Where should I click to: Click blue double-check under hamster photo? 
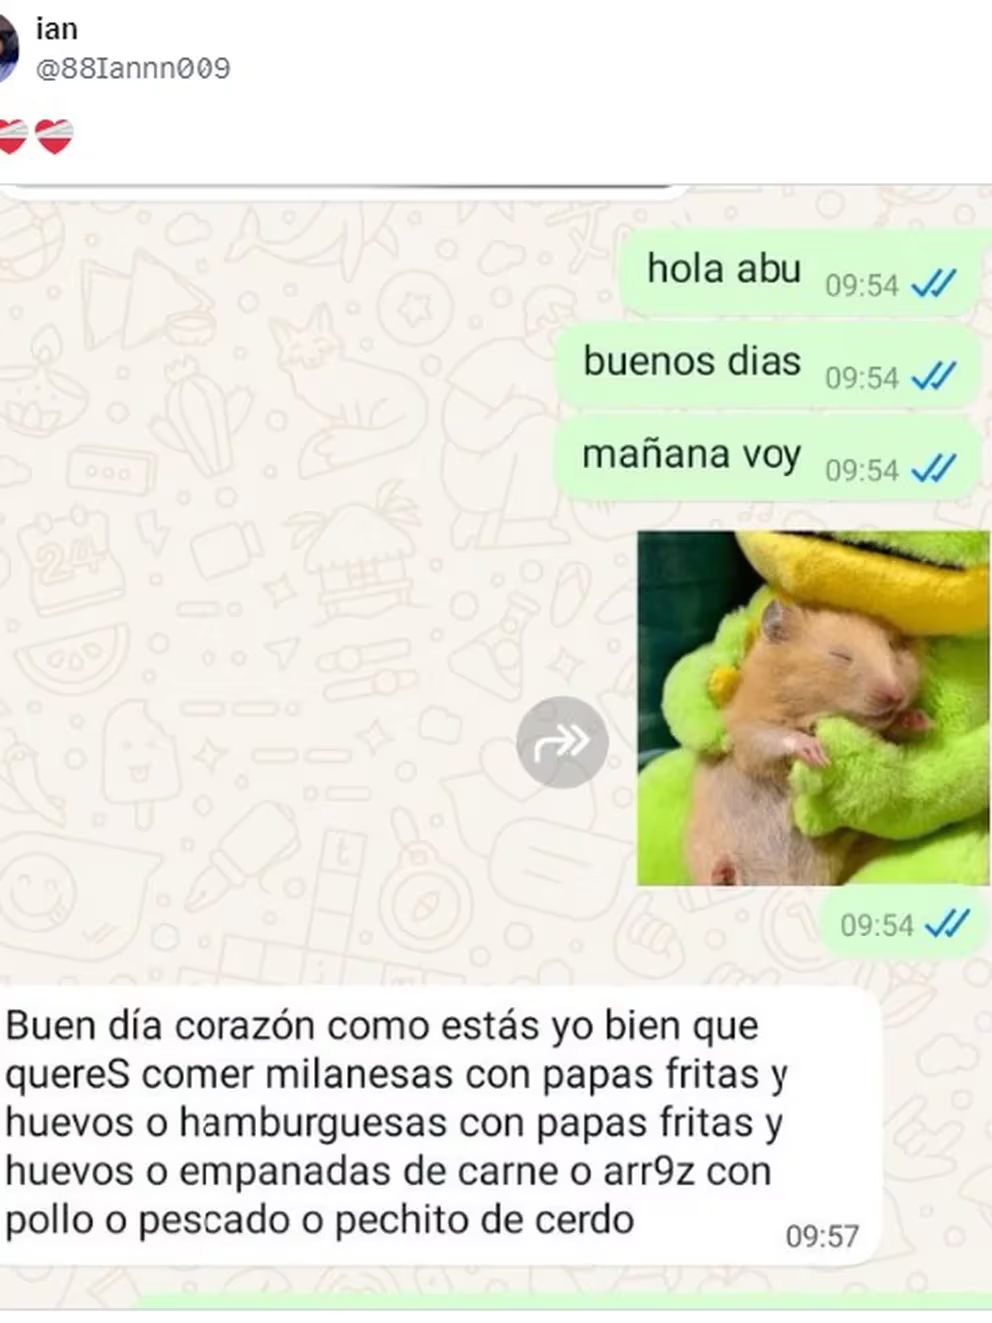click(x=947, y=924)
